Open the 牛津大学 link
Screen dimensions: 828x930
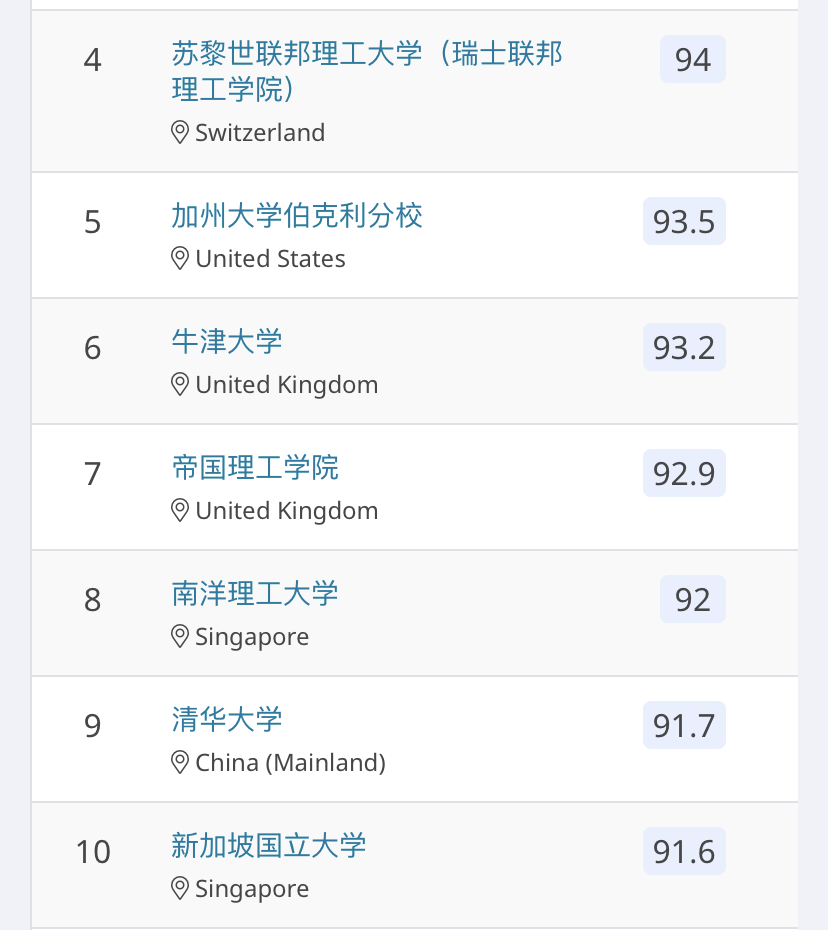(227, 341)
